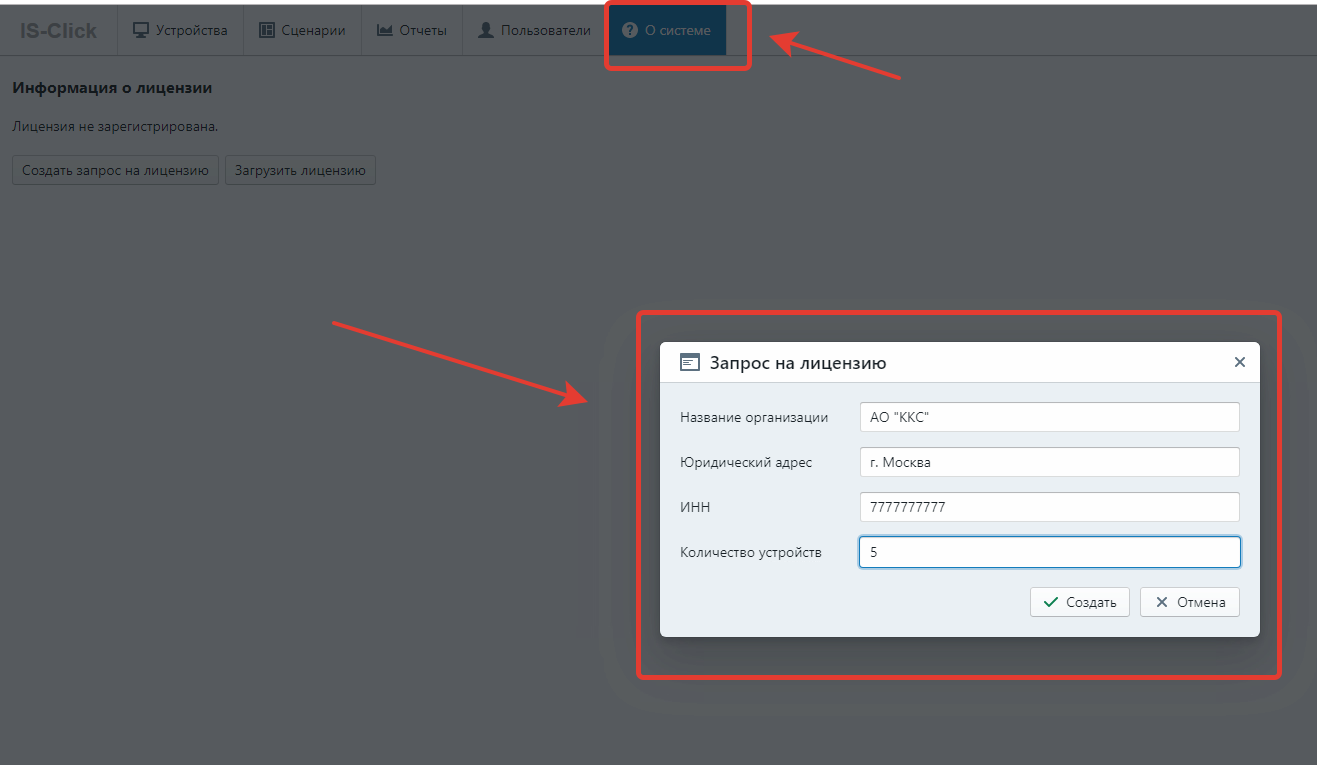Open the Сценарии tab
Viewport: 1317px width, 765px height.
[302, 30]
